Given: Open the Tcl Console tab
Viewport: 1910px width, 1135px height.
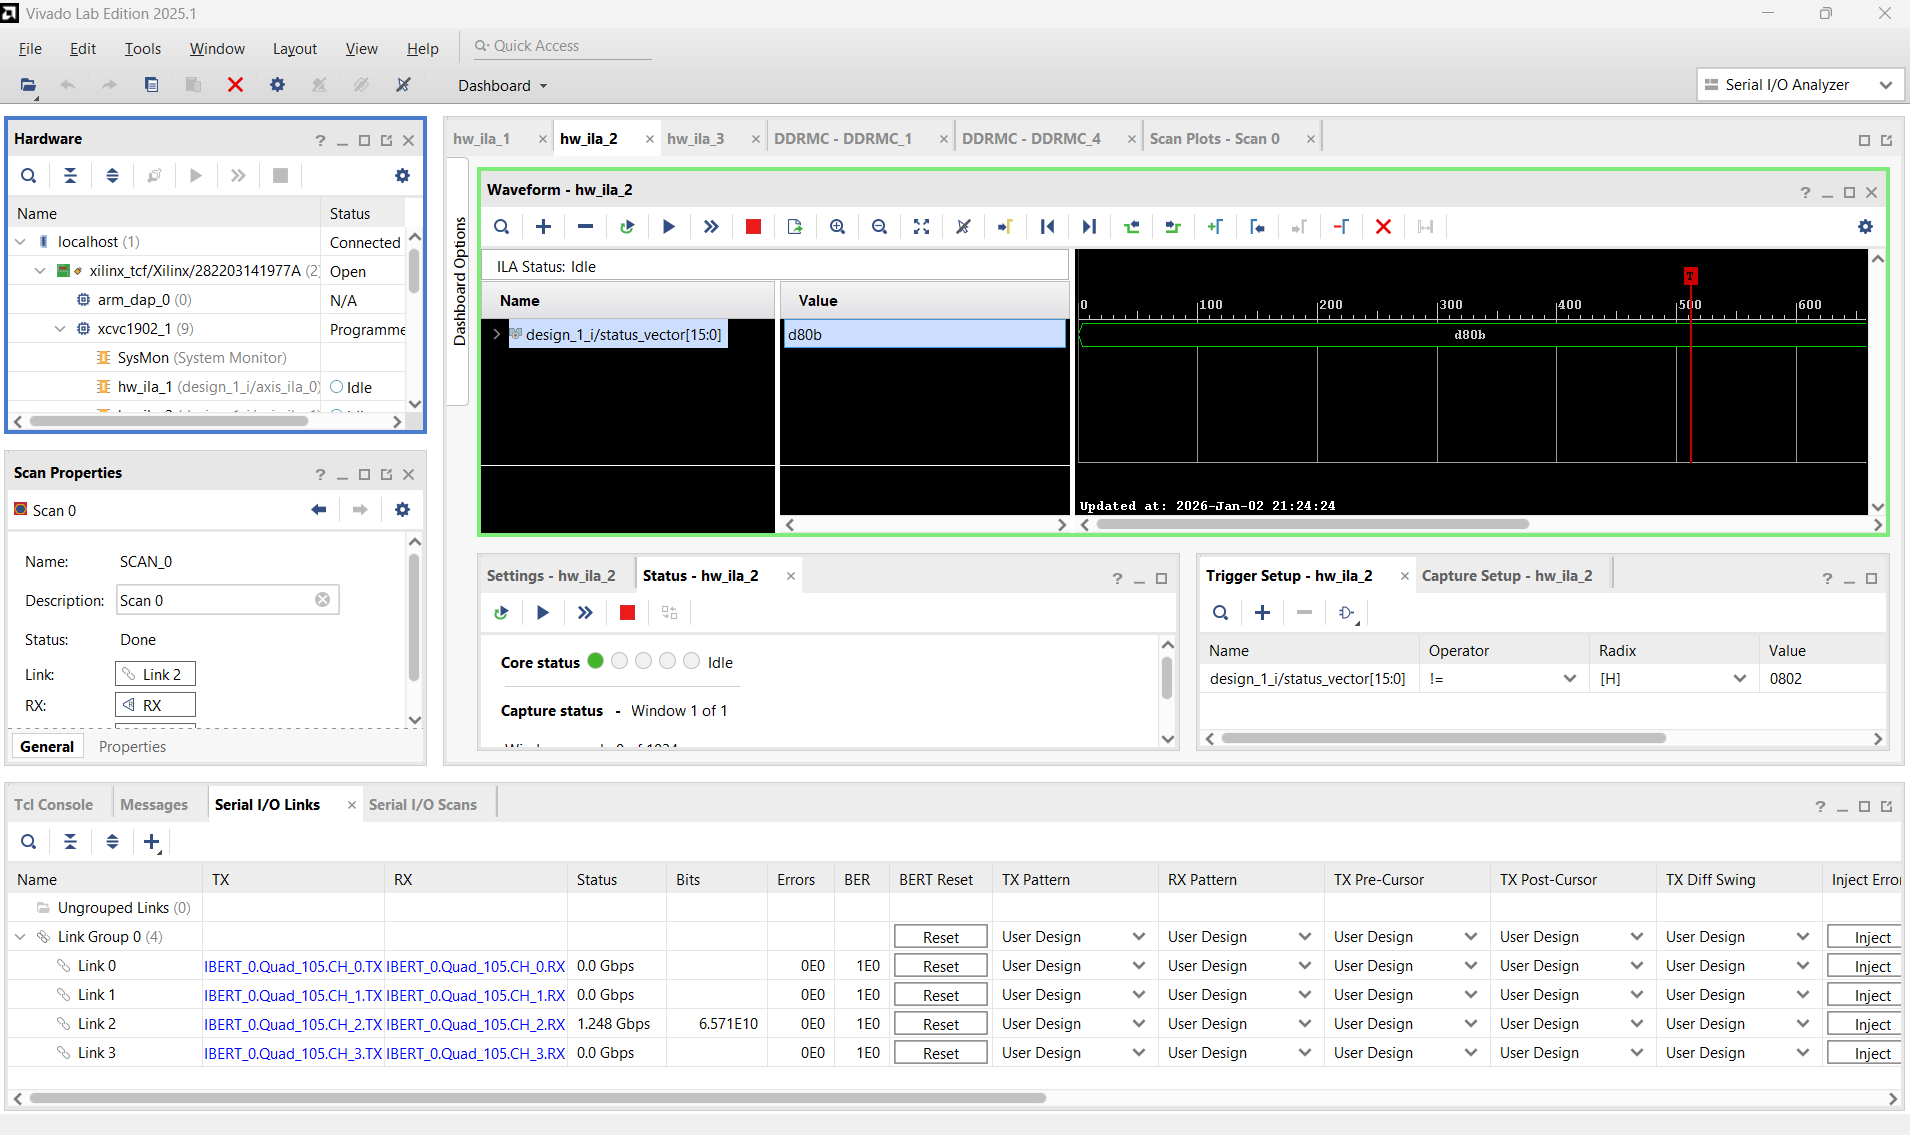Looking at the screenshot, I should pos(53,805).
